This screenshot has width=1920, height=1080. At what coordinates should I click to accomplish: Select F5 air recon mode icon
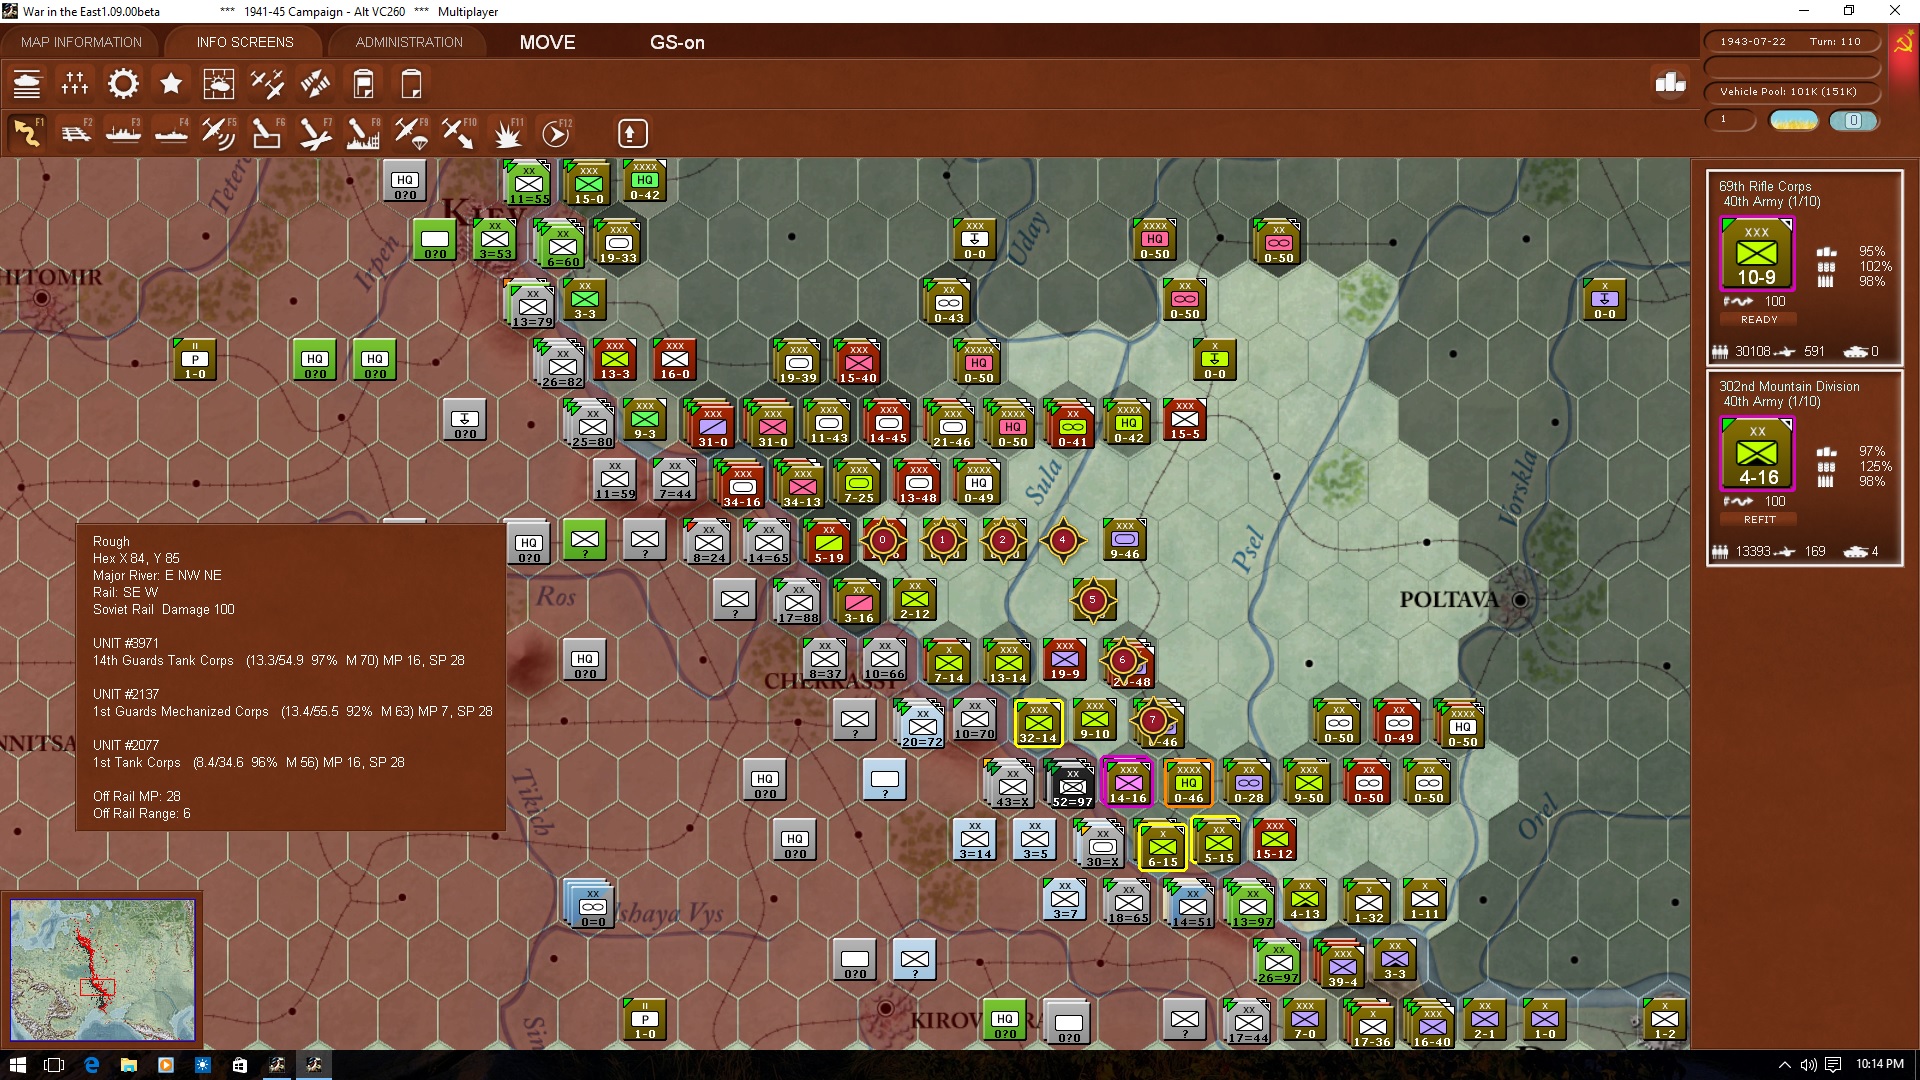(219, 133)
